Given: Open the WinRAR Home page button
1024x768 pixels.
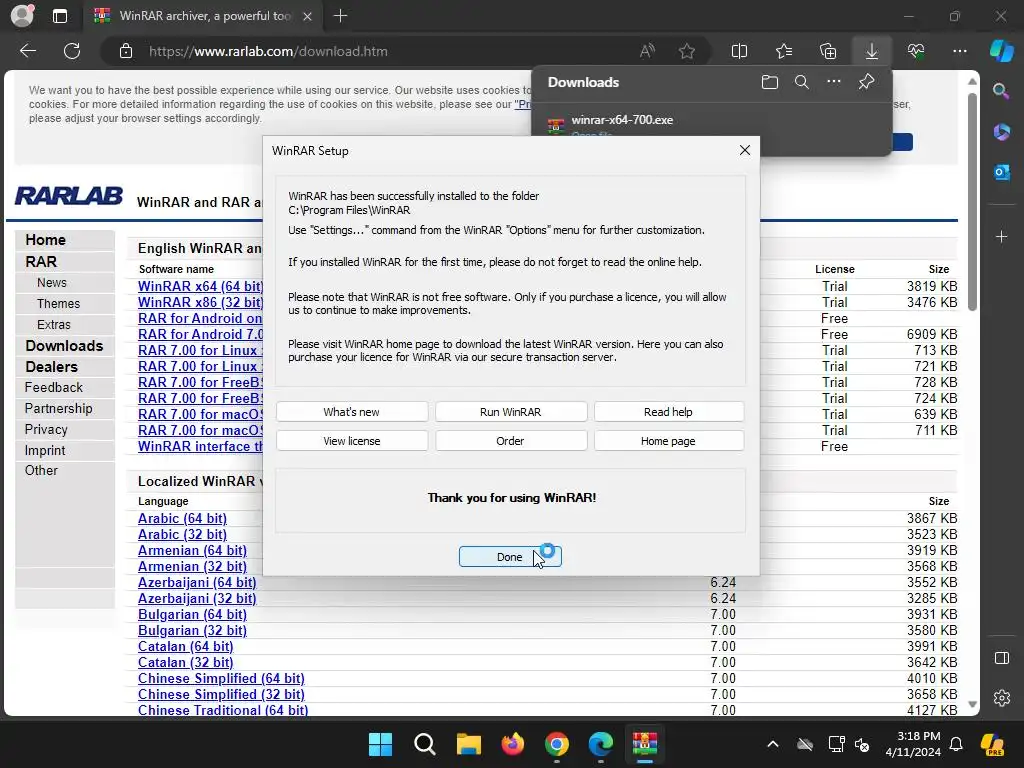Looking at the screenshot, I should coord(668,441).
